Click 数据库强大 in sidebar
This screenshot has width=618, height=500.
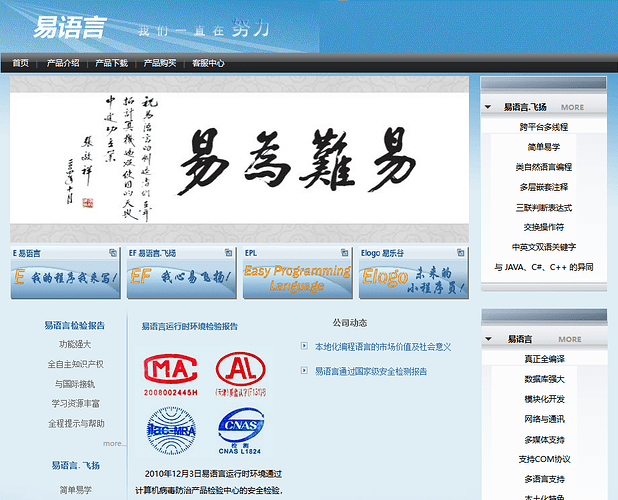tap(544, 379)
